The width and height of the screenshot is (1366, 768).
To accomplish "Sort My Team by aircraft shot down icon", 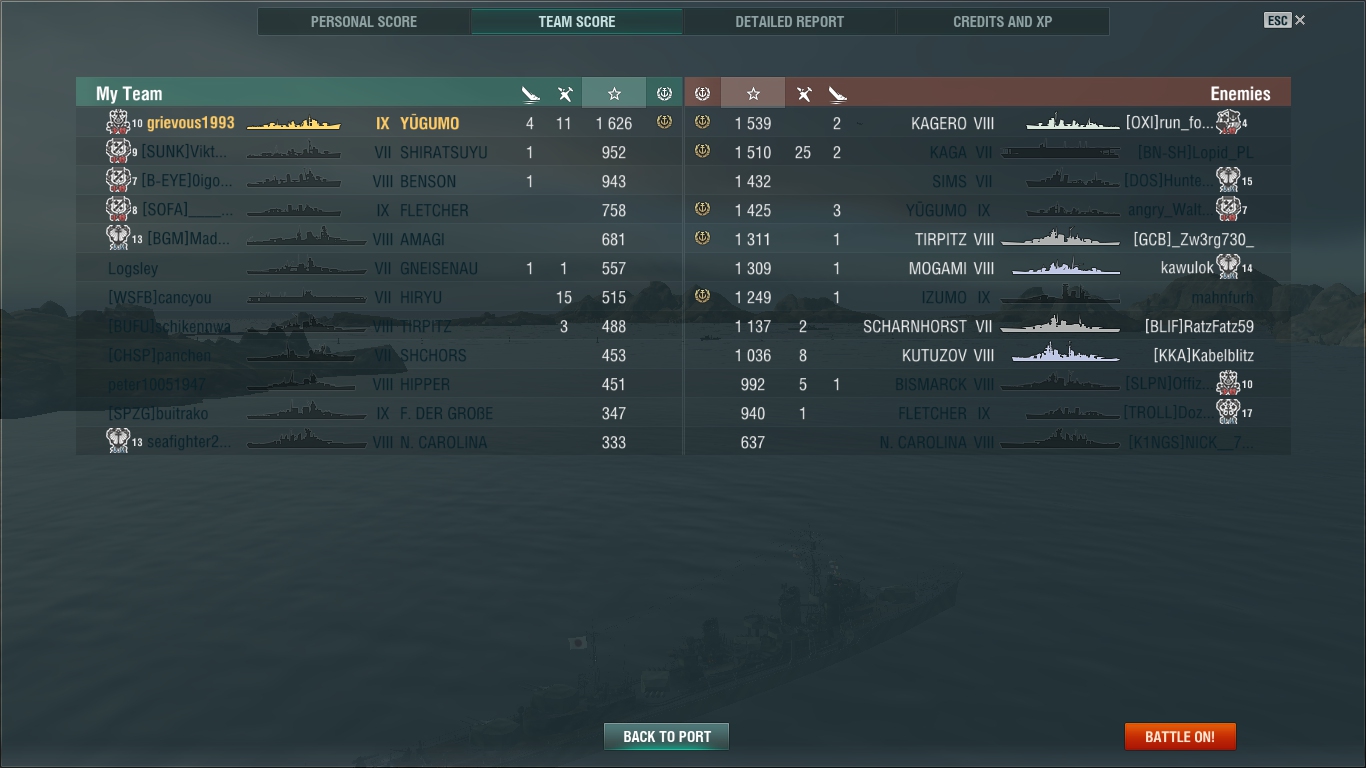I will click(x=565, y=94).
